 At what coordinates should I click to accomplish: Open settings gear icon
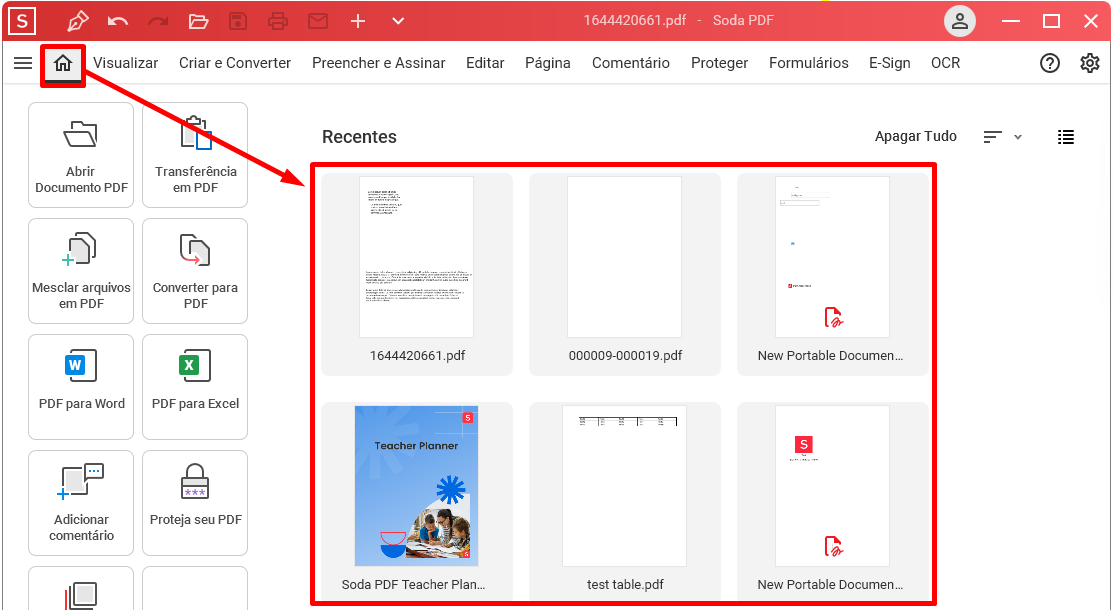[1090, 63]
